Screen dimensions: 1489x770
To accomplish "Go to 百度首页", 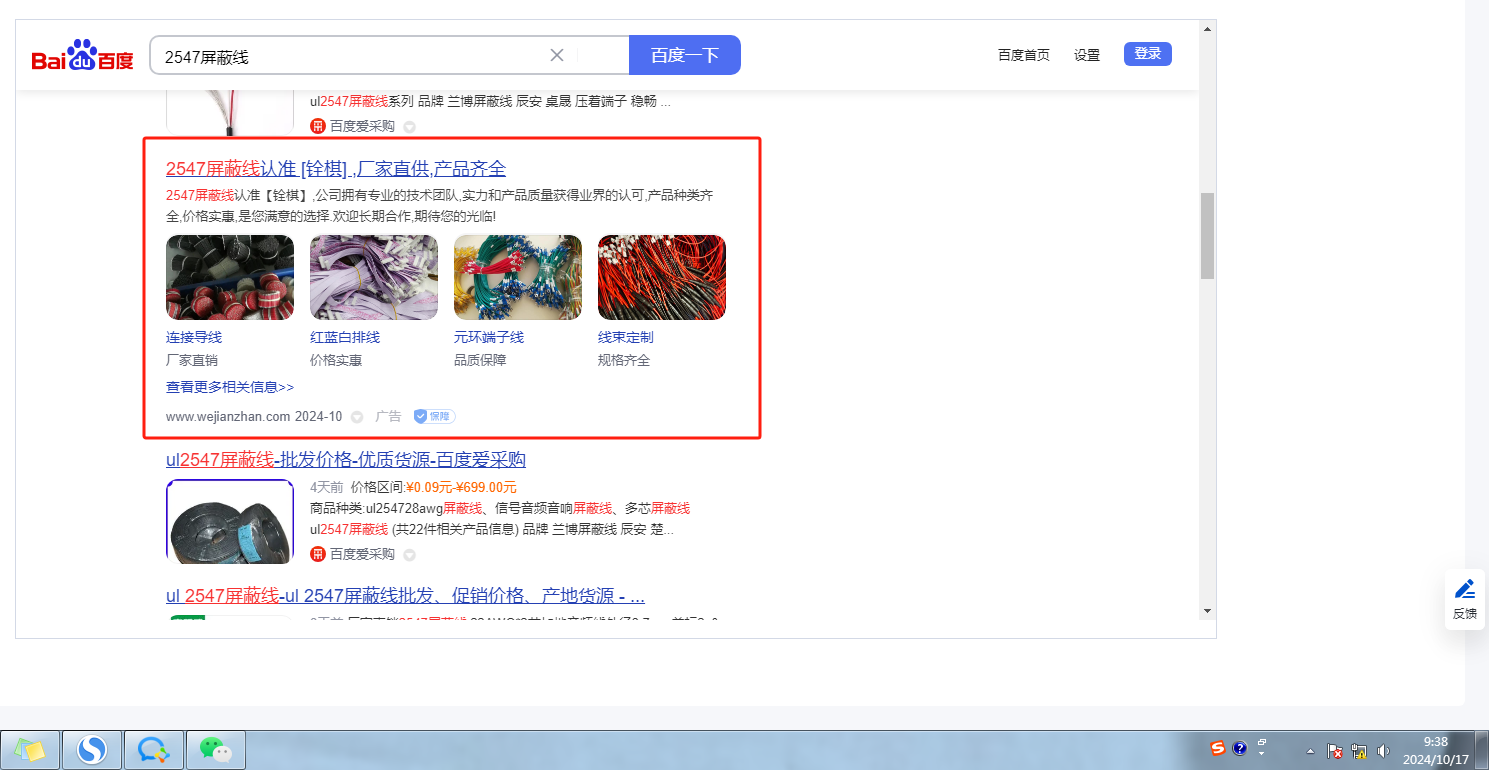I will (x=1024, y=55).
